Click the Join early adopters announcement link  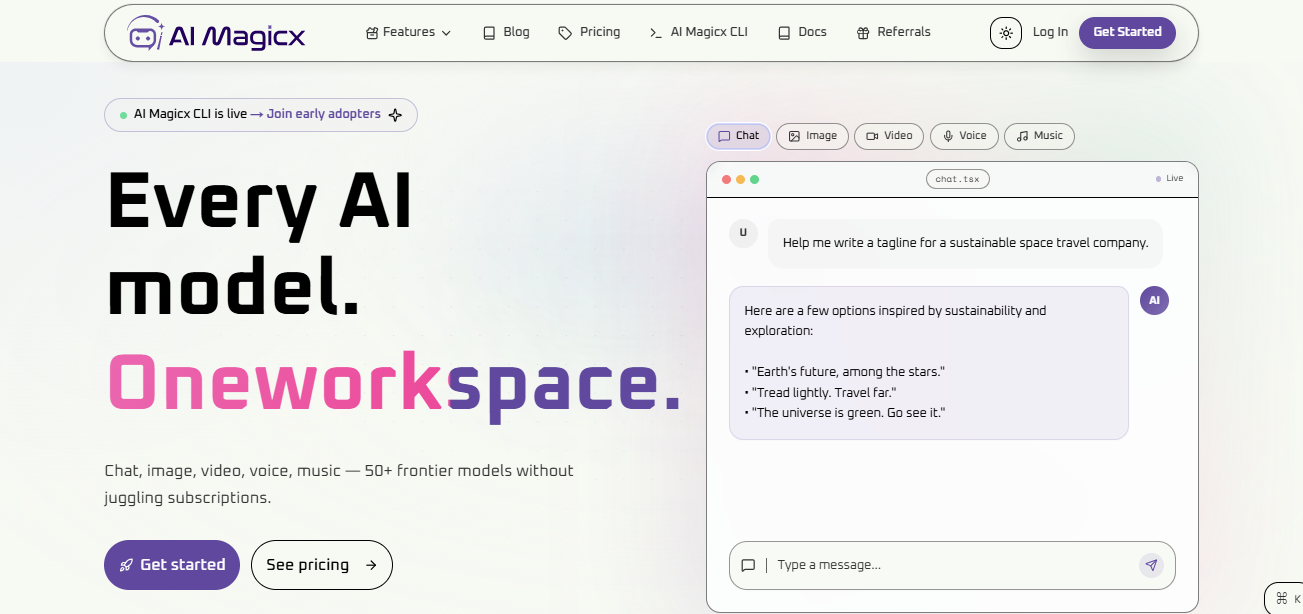(x=323, y=114)
